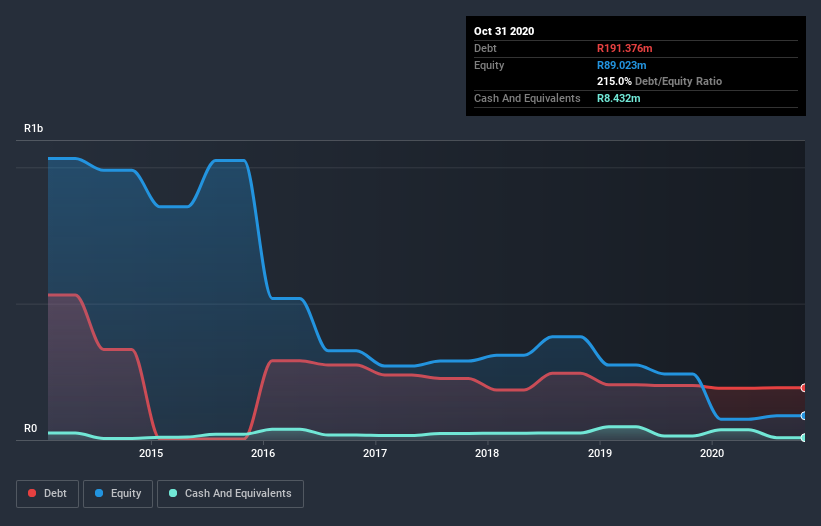This screenshot has height=526, width=821.
Task: Click the blue Equity legend dot
Action: tap(99, 493)
